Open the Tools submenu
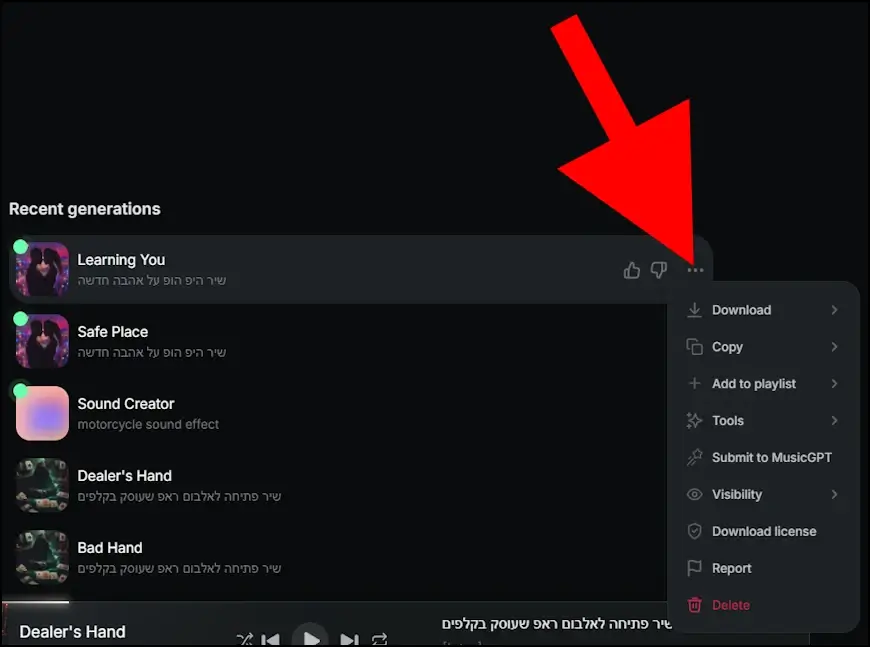This screenshot has height=647, width=870. [728, 421]
